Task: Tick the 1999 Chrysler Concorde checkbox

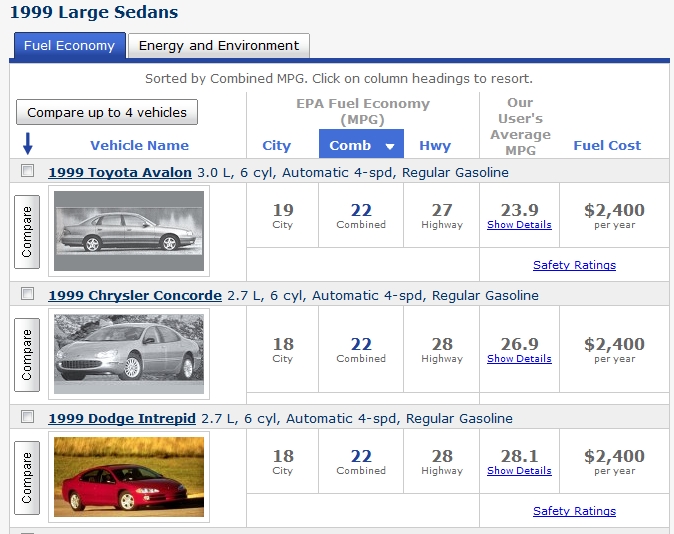Action: (28, 294)
